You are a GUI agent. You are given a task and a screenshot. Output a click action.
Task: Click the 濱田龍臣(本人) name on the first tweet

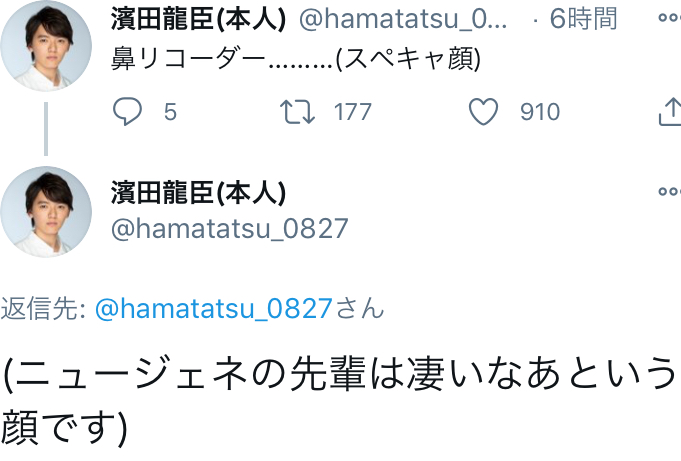point(198,19)
